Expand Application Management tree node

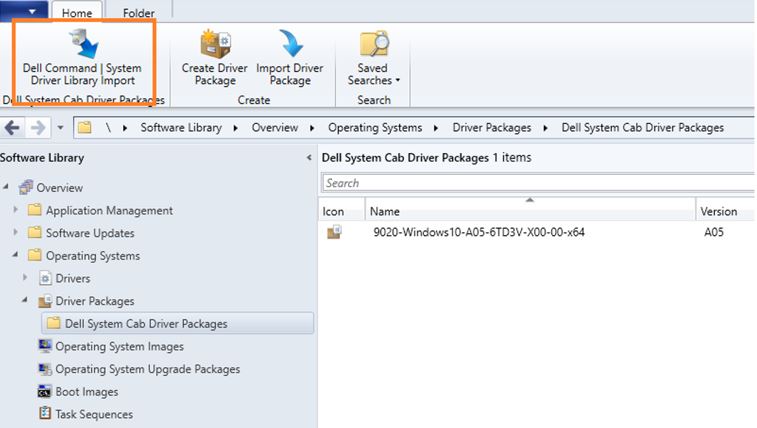click(15, 209)
